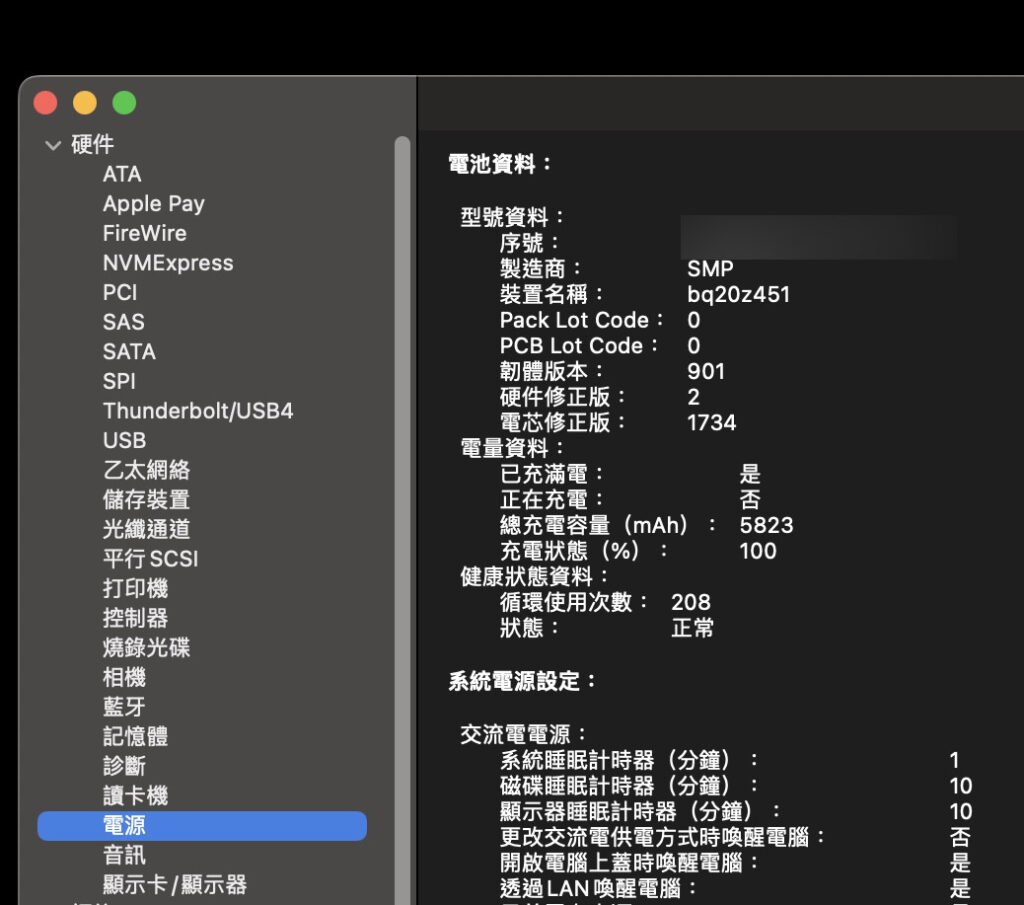
Task: Select 音訊 (Audio) below 電源
Action: point(124,855)
